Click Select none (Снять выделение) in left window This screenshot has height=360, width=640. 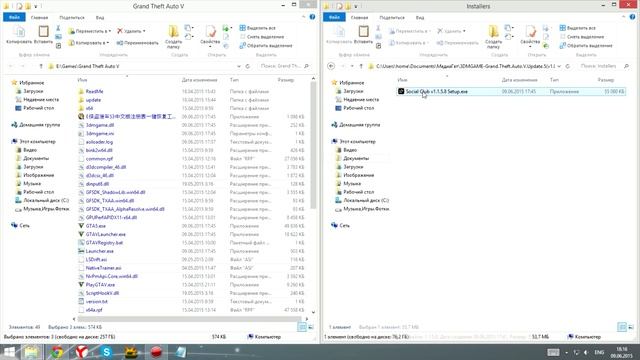coord(262,37)
